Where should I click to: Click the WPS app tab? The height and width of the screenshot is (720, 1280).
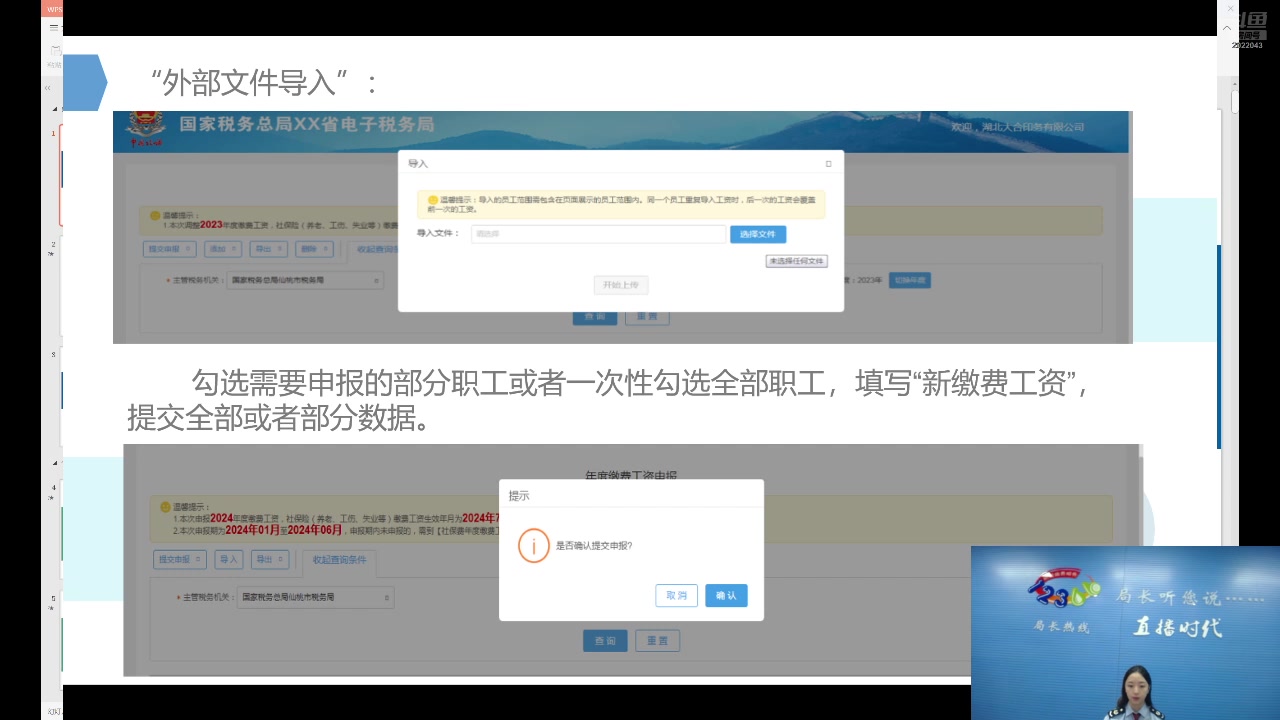point(54,9)
